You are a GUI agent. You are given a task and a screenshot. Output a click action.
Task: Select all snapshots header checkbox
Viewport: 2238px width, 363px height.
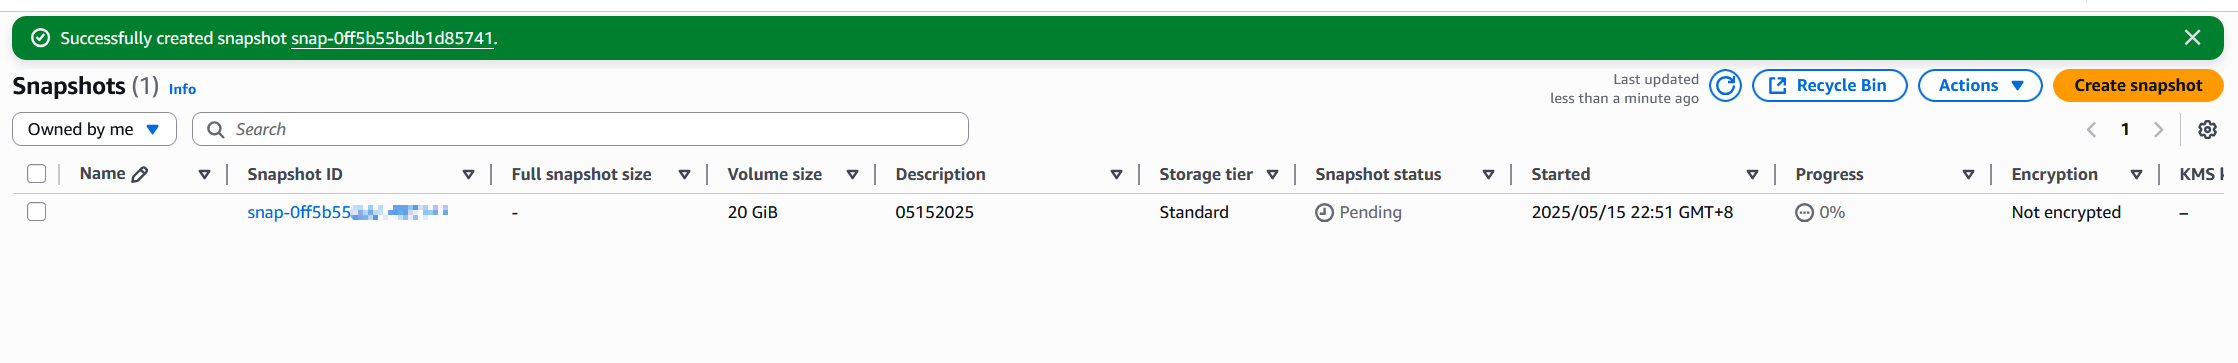click(x=37, y=174)
